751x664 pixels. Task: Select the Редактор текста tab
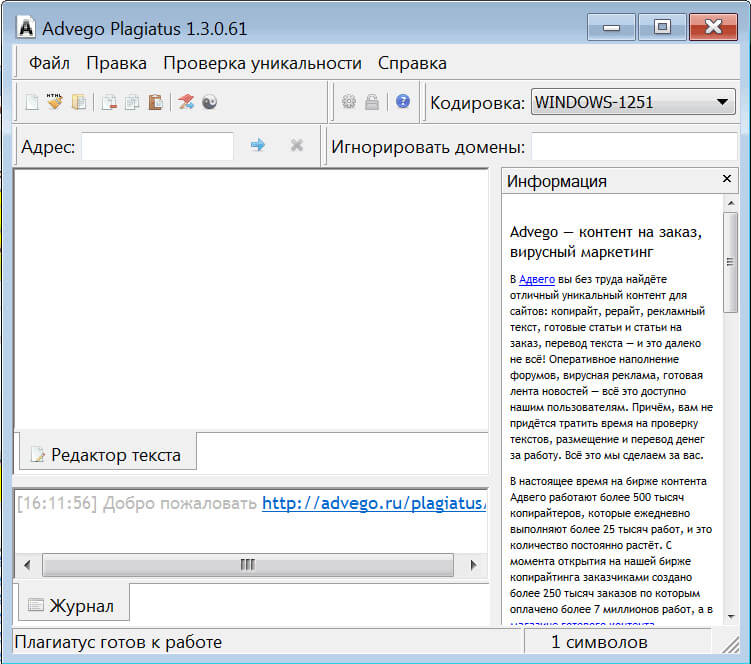108,454
